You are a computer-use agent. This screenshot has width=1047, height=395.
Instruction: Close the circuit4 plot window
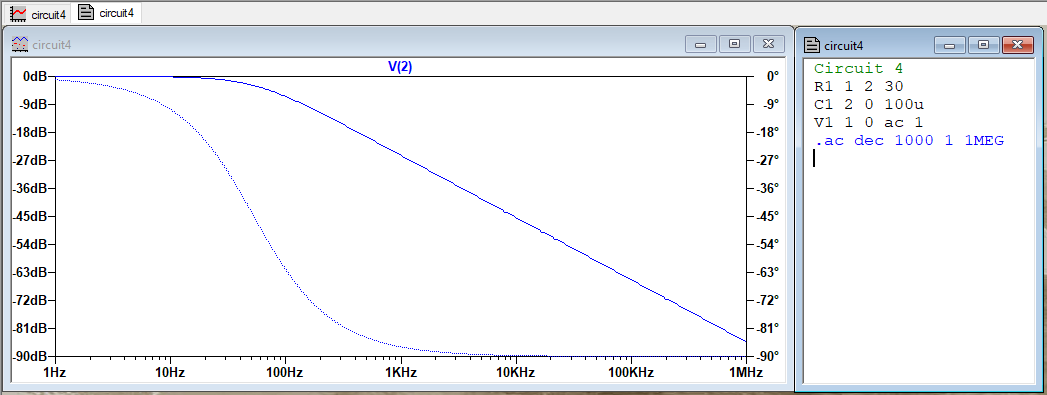pos(769,45)
